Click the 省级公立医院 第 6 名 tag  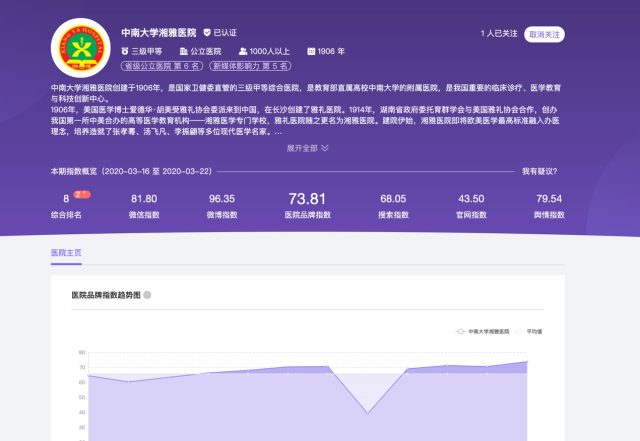(162, 66)
